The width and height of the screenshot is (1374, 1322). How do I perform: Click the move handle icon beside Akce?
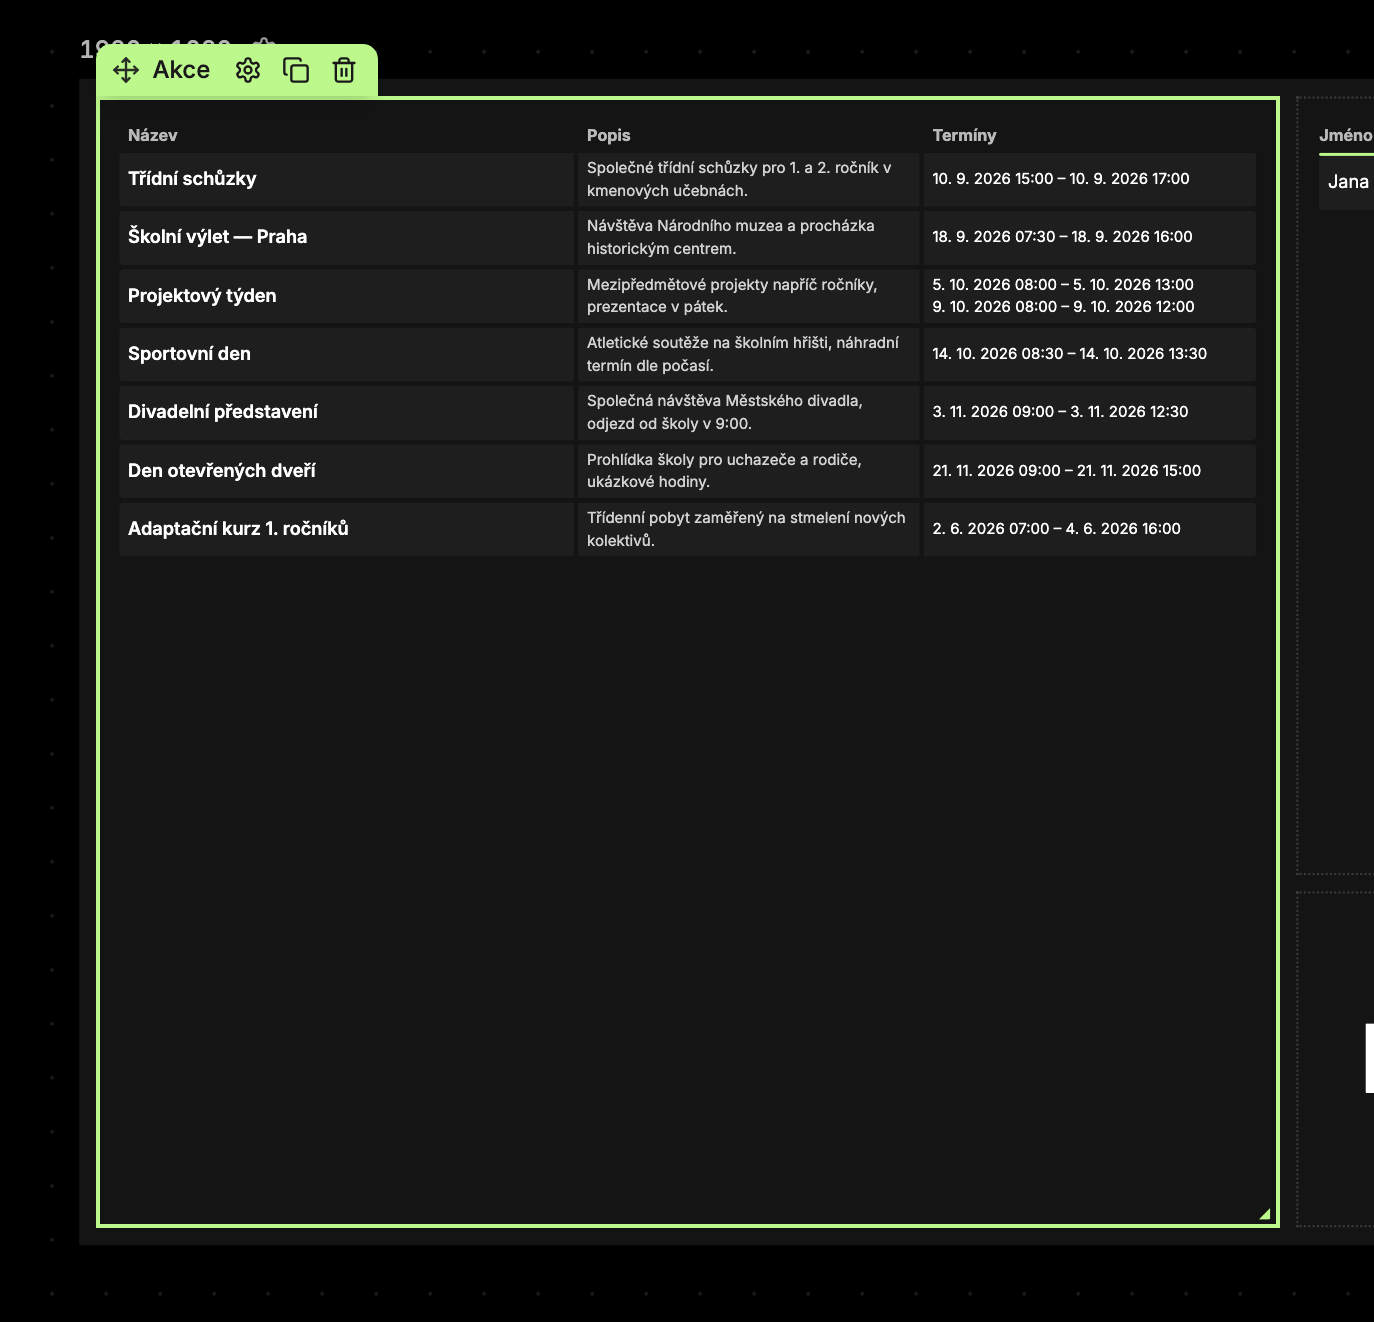click(x=126, y=70)
